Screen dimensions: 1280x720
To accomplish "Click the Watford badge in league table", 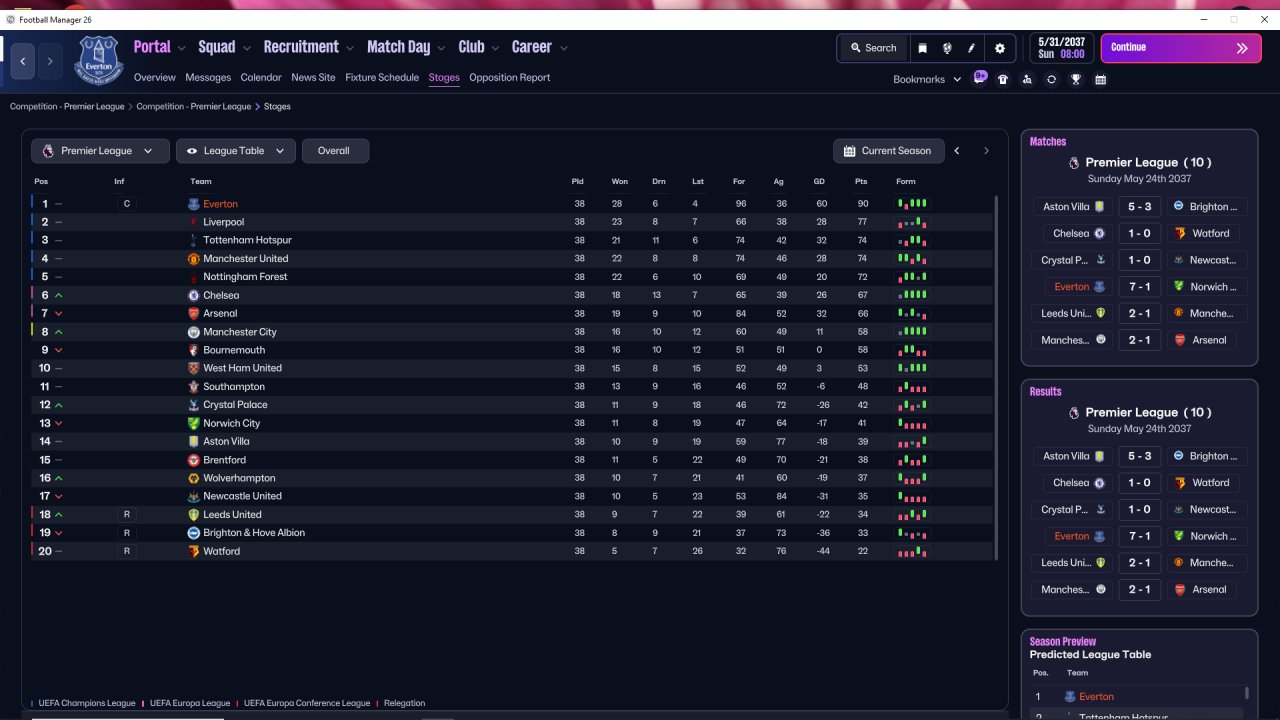I will pyautogui.click(x=194, y=551).
